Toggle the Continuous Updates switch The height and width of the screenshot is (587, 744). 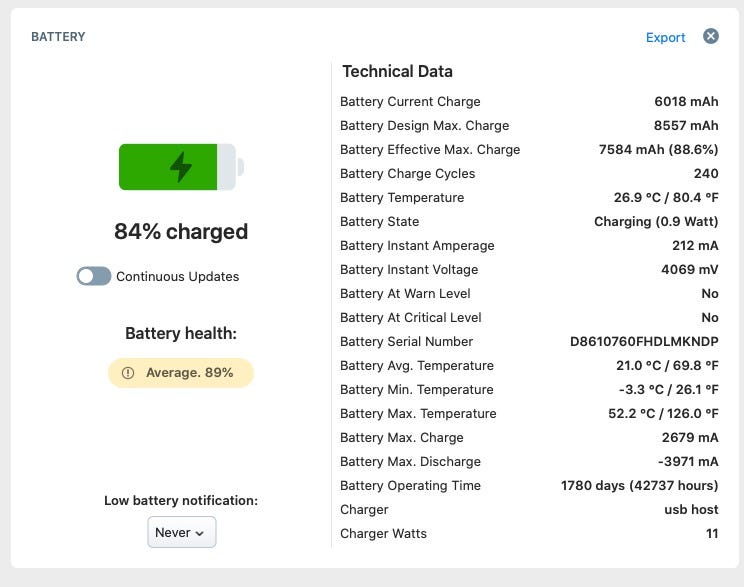point(94,276)
